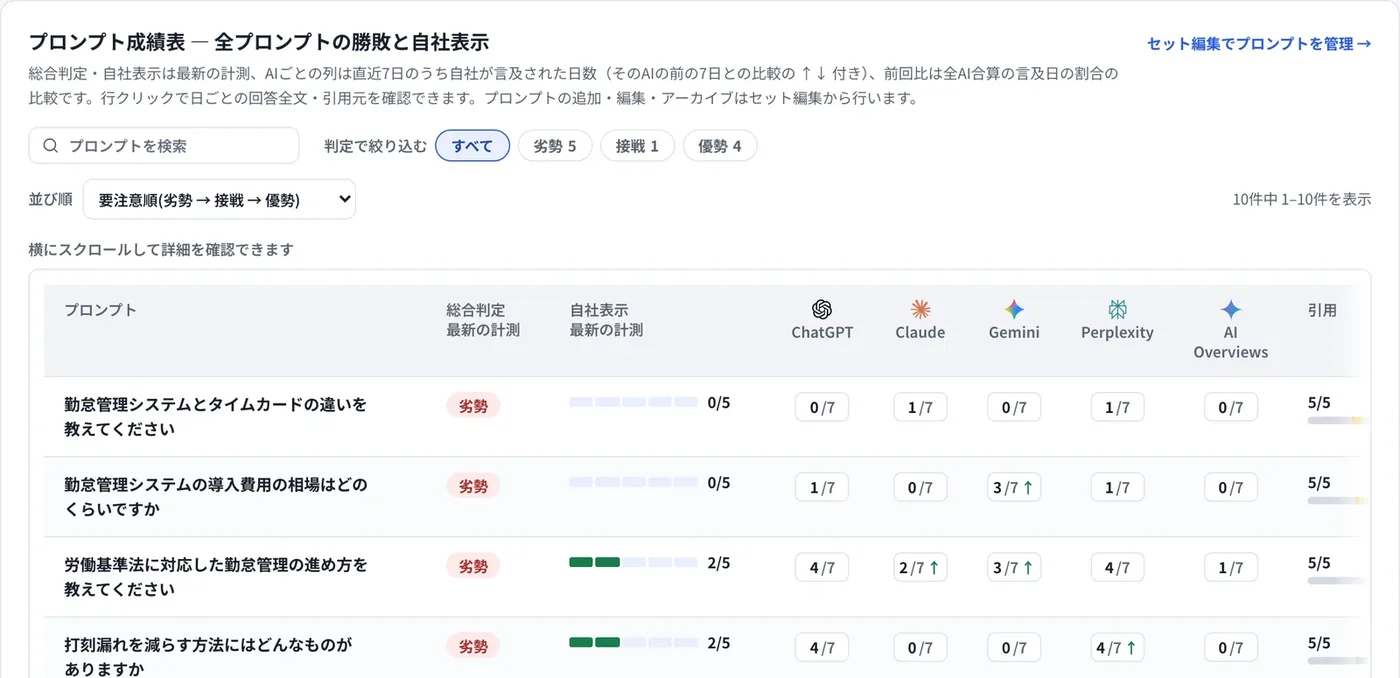Click Perplexity 1/7 cell in 導入費用 row
This screenshot has height=678, width=1400.
[x=1117, y=487]
